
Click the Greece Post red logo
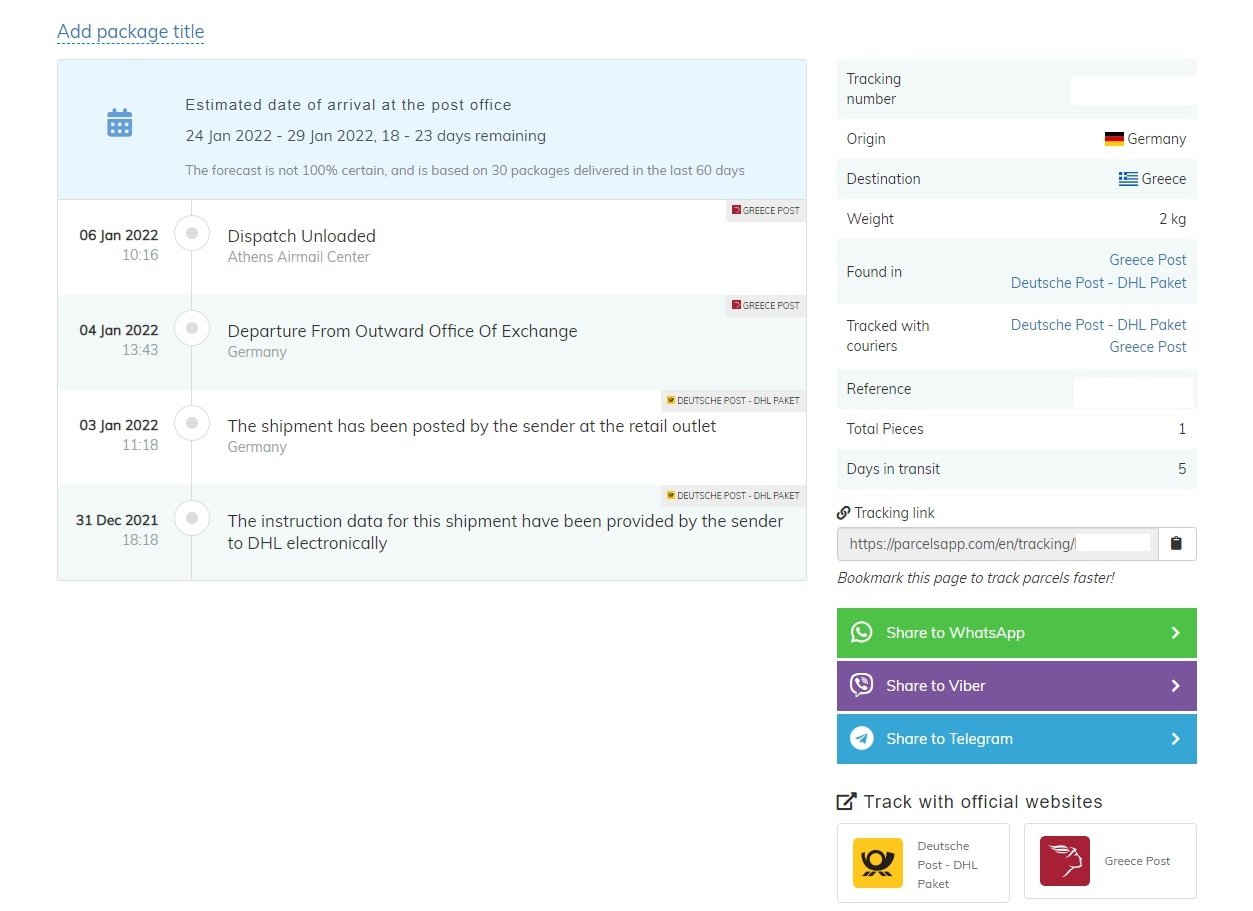(x=1064, y=861)
